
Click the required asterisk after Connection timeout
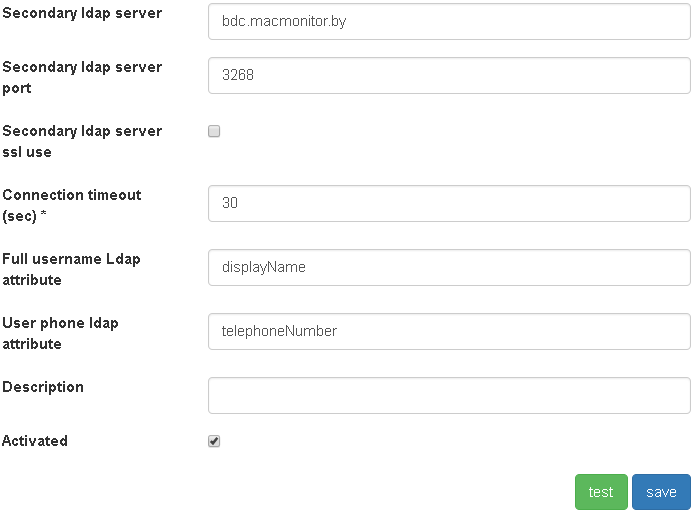44,217
